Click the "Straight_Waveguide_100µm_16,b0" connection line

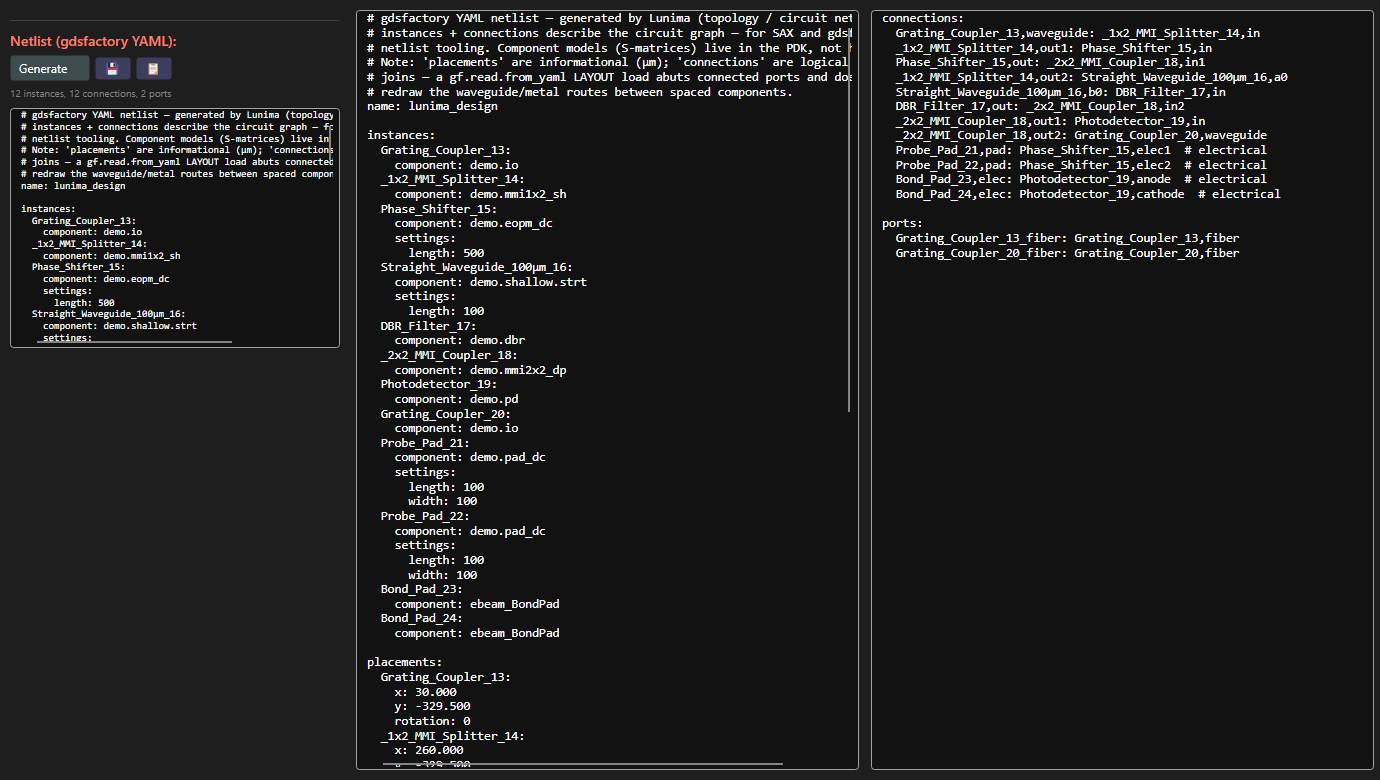click(x=1060, y=91)
